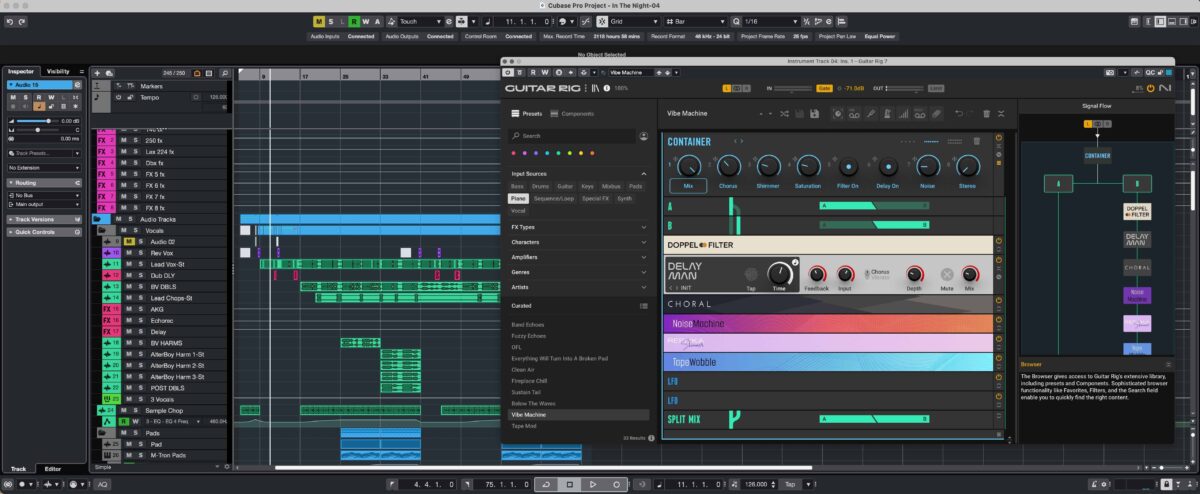Click the Stop button in Cubase transport
Viewport: 1200px width, 494px height.
click(569, 484)
